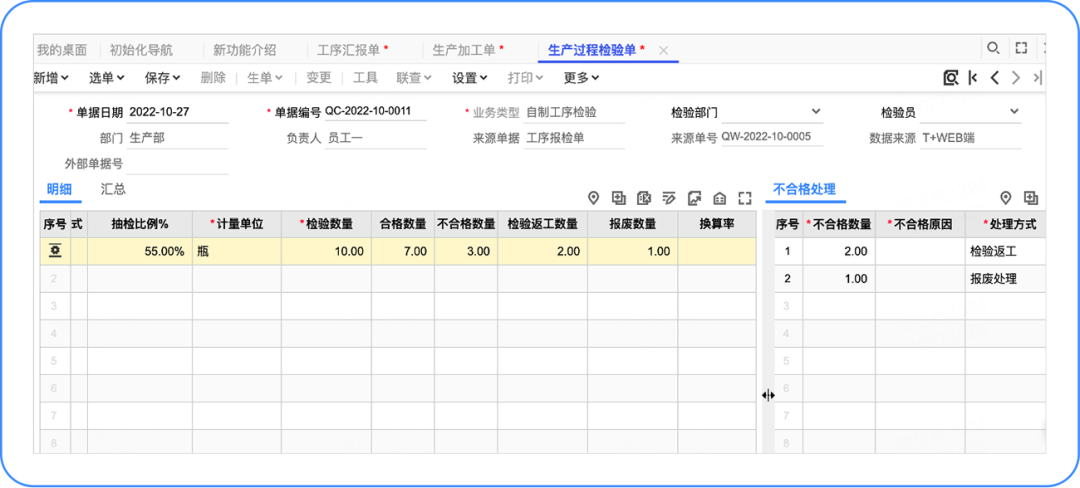
Task: Open the 更多 menu
Action: click(x=581, y=78)
